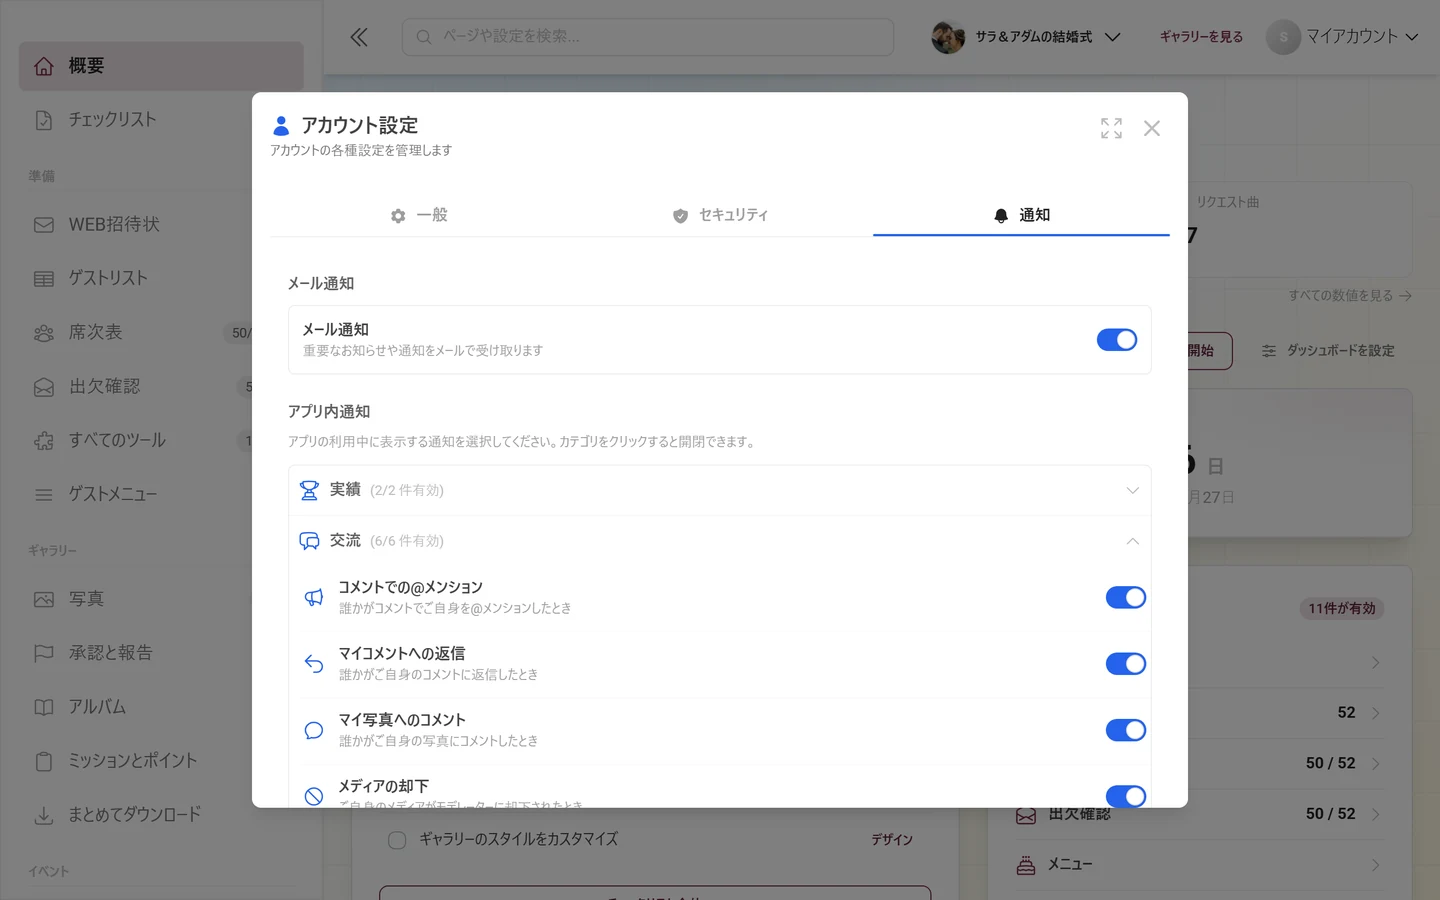This screenshot has height=900, width=1440.
Task: Click the ギャラリーを見る link
Action: pos(1201,37)
